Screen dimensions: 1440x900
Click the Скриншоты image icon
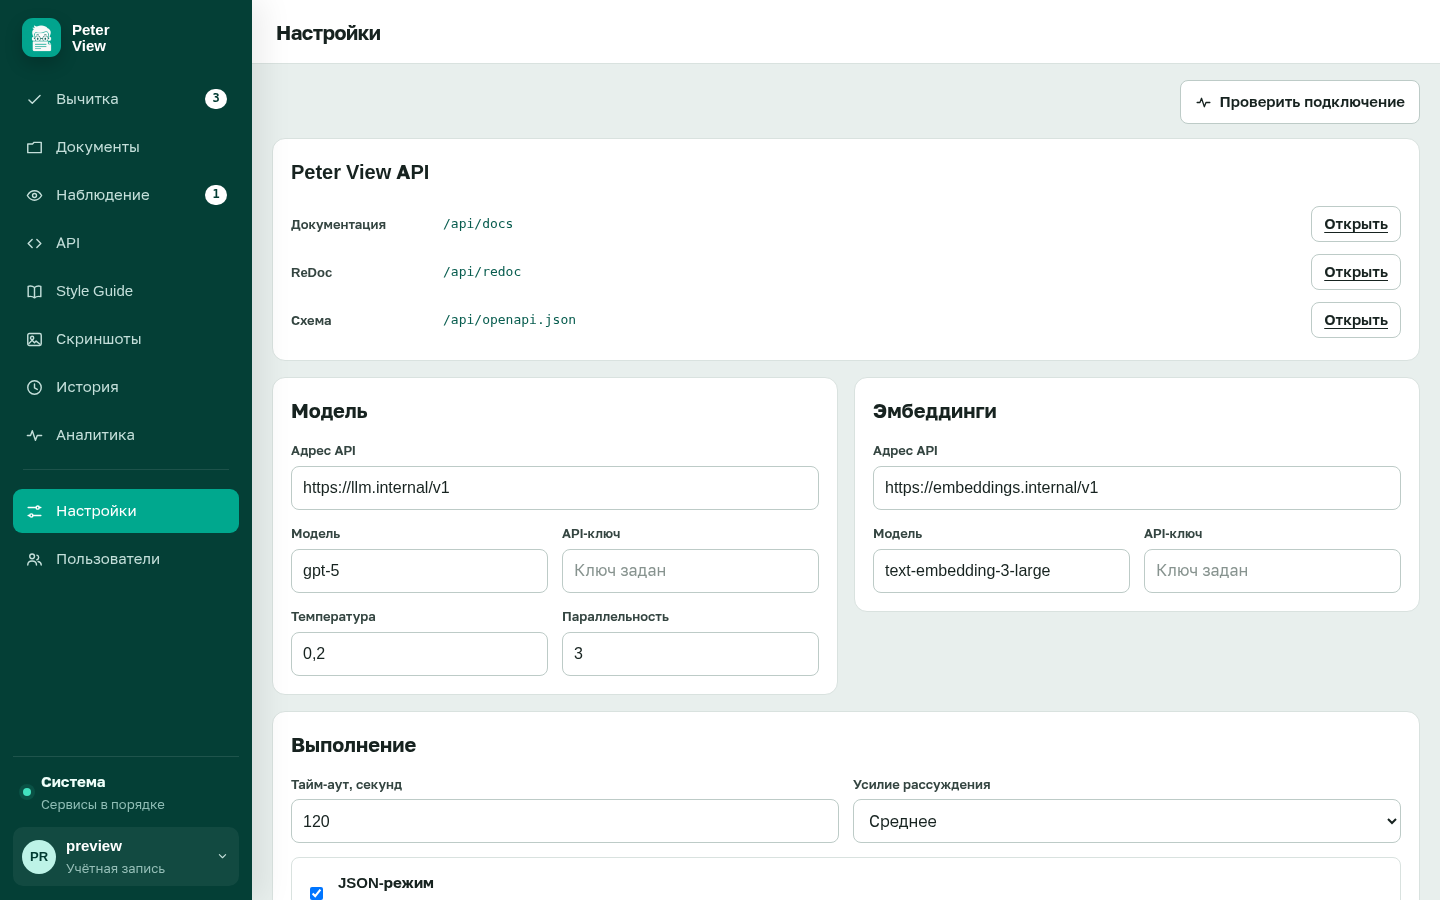34,339
